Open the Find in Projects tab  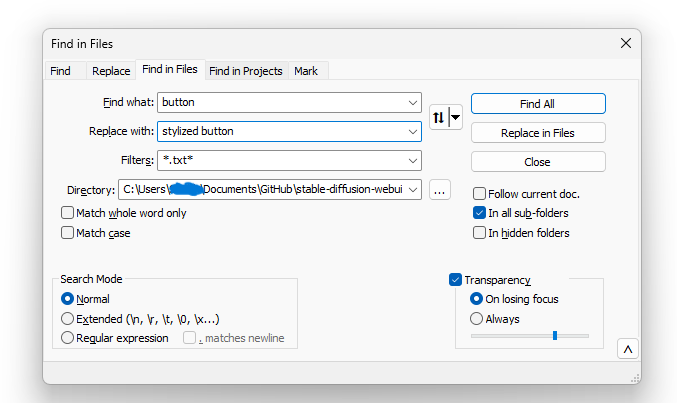[246, 71]
